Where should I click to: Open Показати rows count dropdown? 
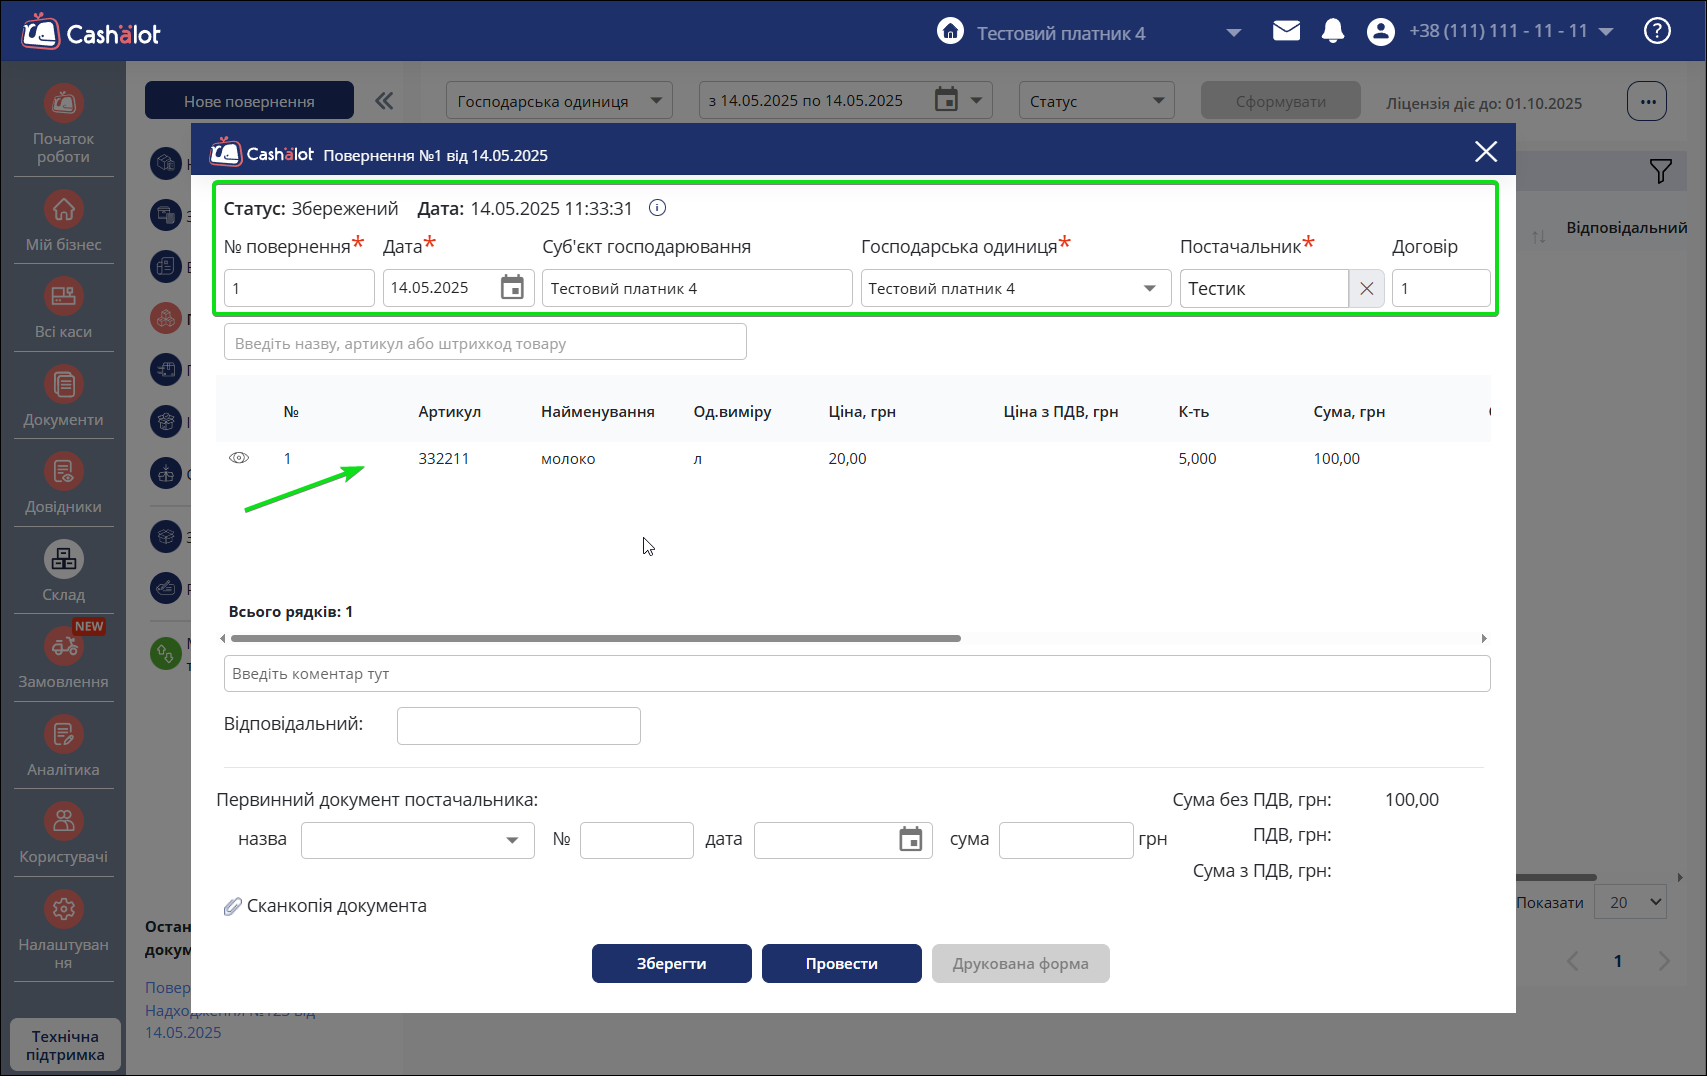coord(1630,902)
